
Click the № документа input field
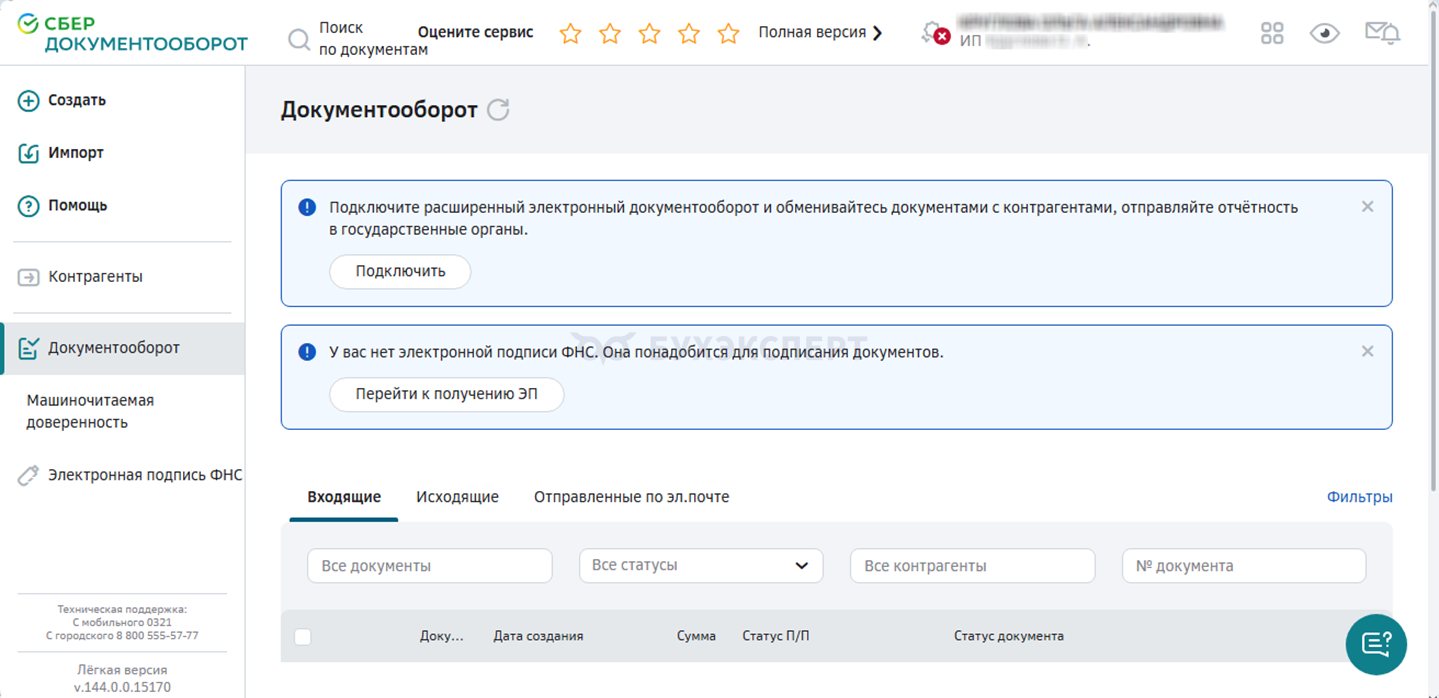(1243, 566)
